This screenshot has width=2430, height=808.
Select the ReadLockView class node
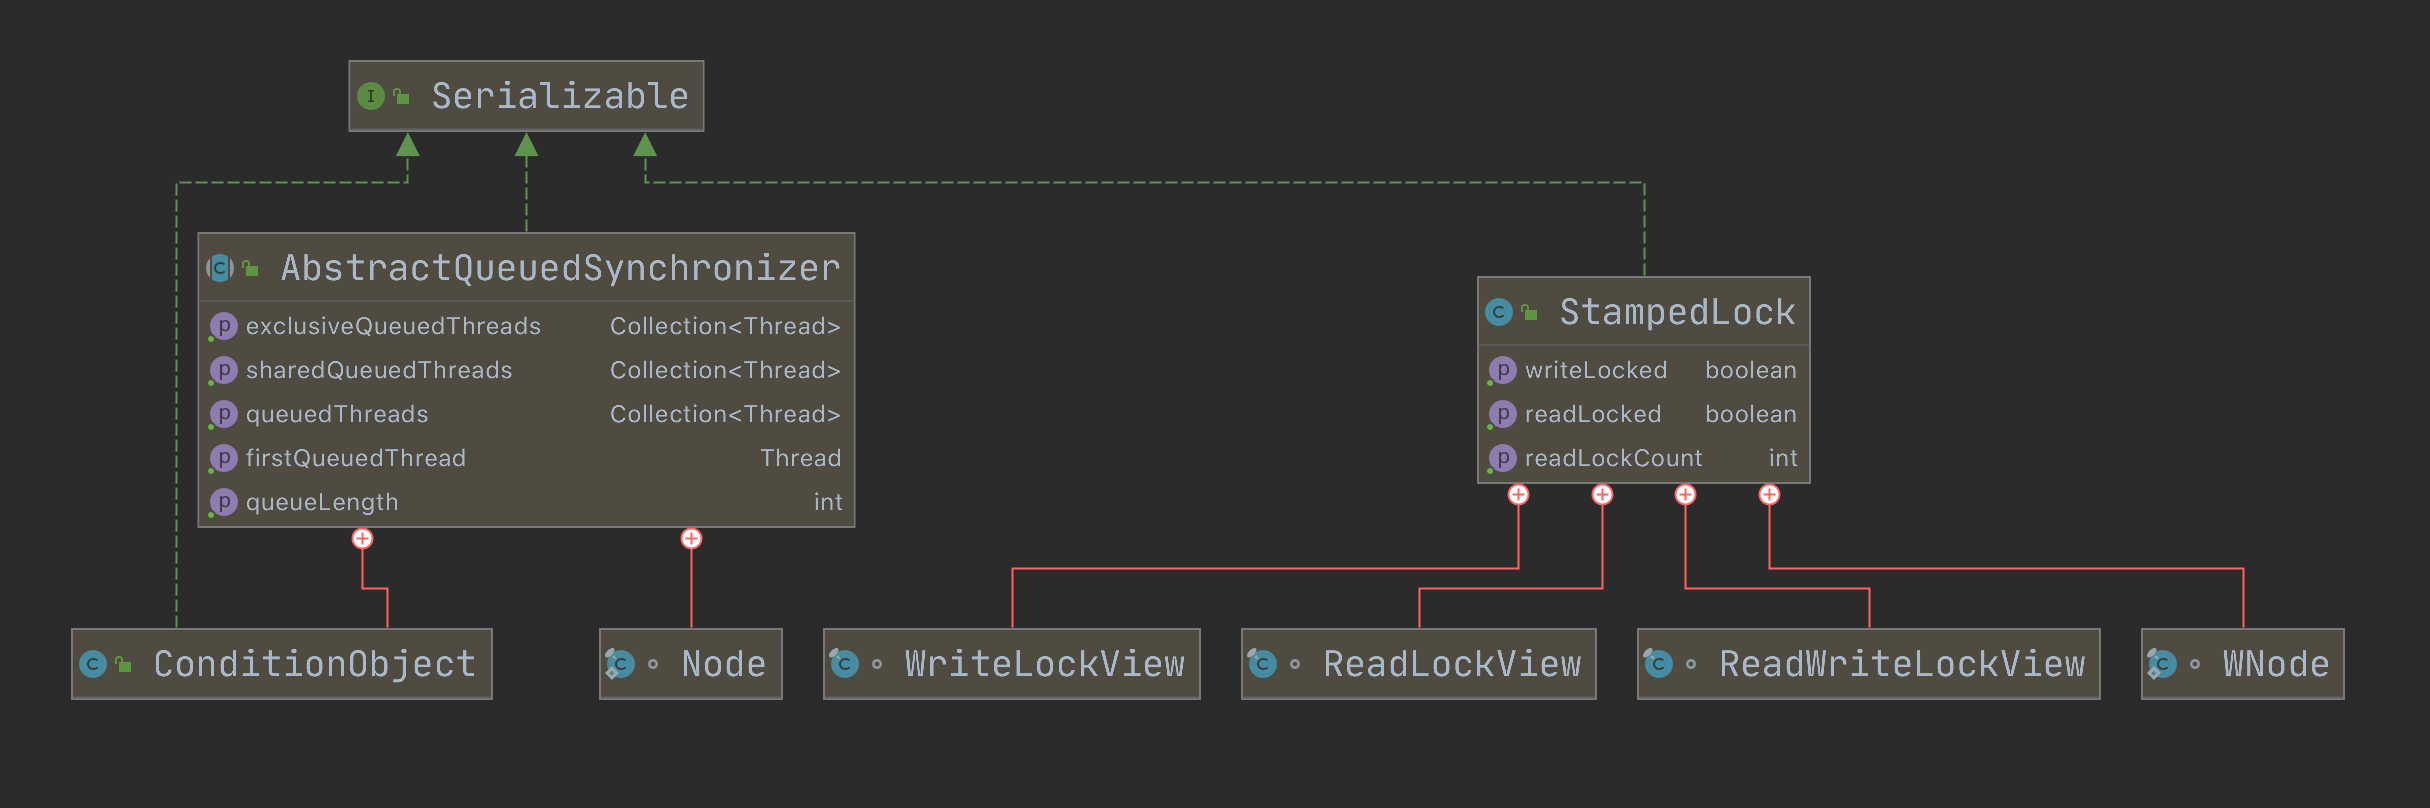(1418, 664)
